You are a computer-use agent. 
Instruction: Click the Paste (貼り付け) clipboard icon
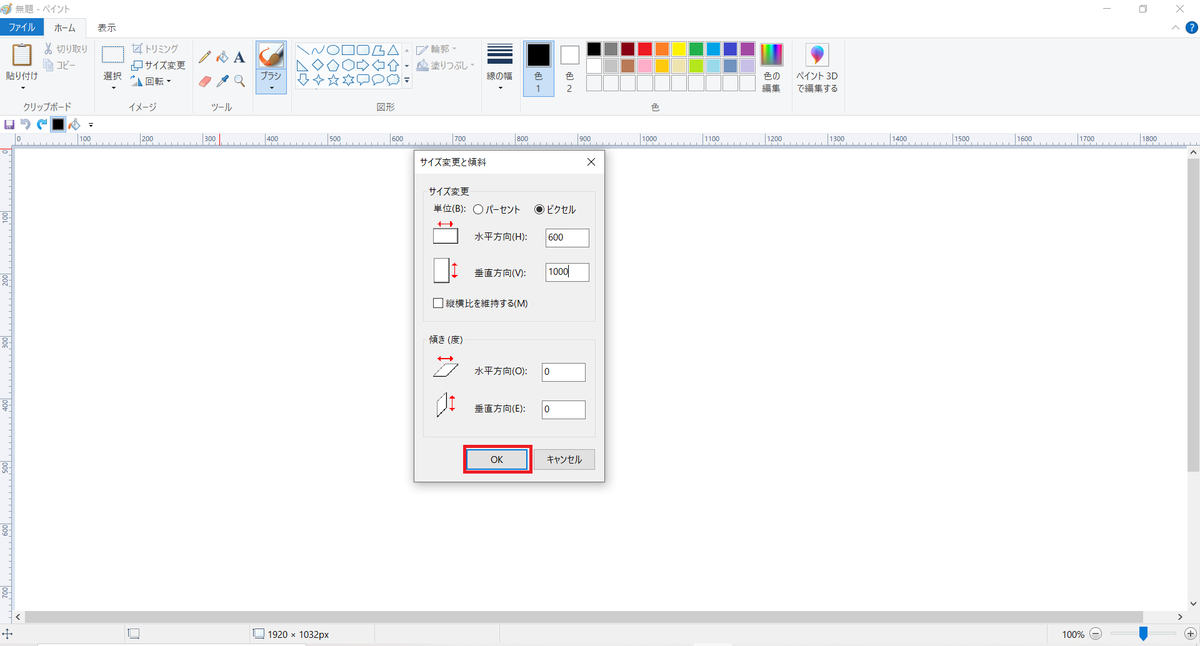(x=22, y=55)
